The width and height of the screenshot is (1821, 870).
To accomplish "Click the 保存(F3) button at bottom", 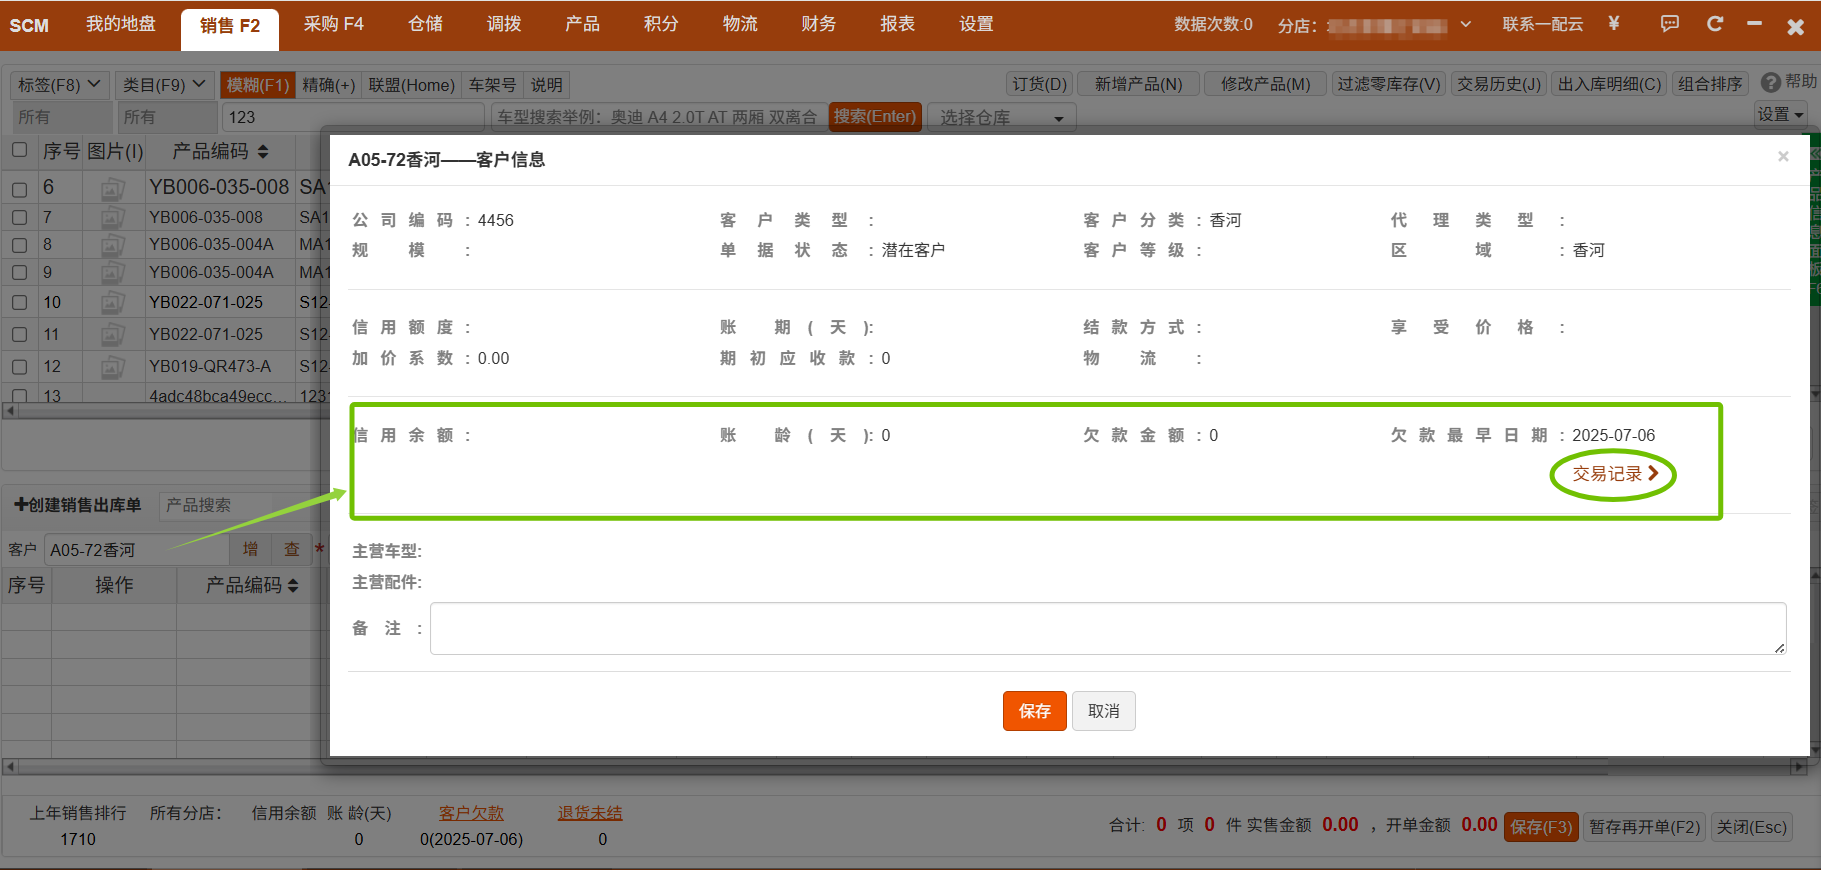I will [1541, 827].
